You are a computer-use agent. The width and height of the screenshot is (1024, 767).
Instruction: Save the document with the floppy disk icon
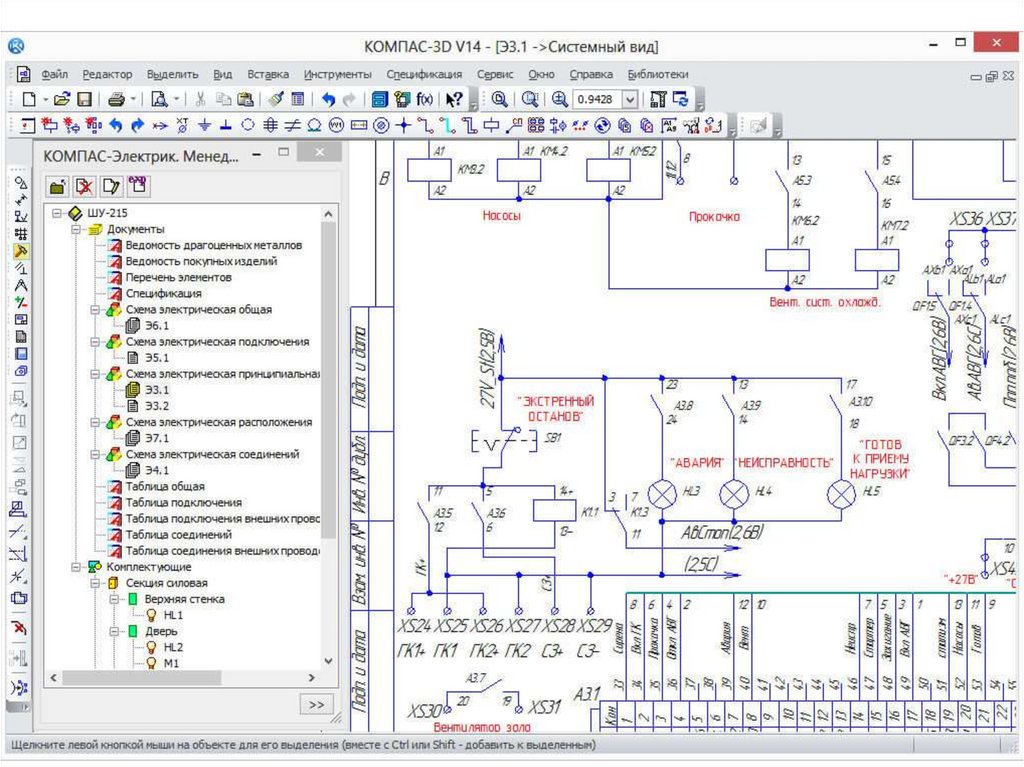coord(84,99)
